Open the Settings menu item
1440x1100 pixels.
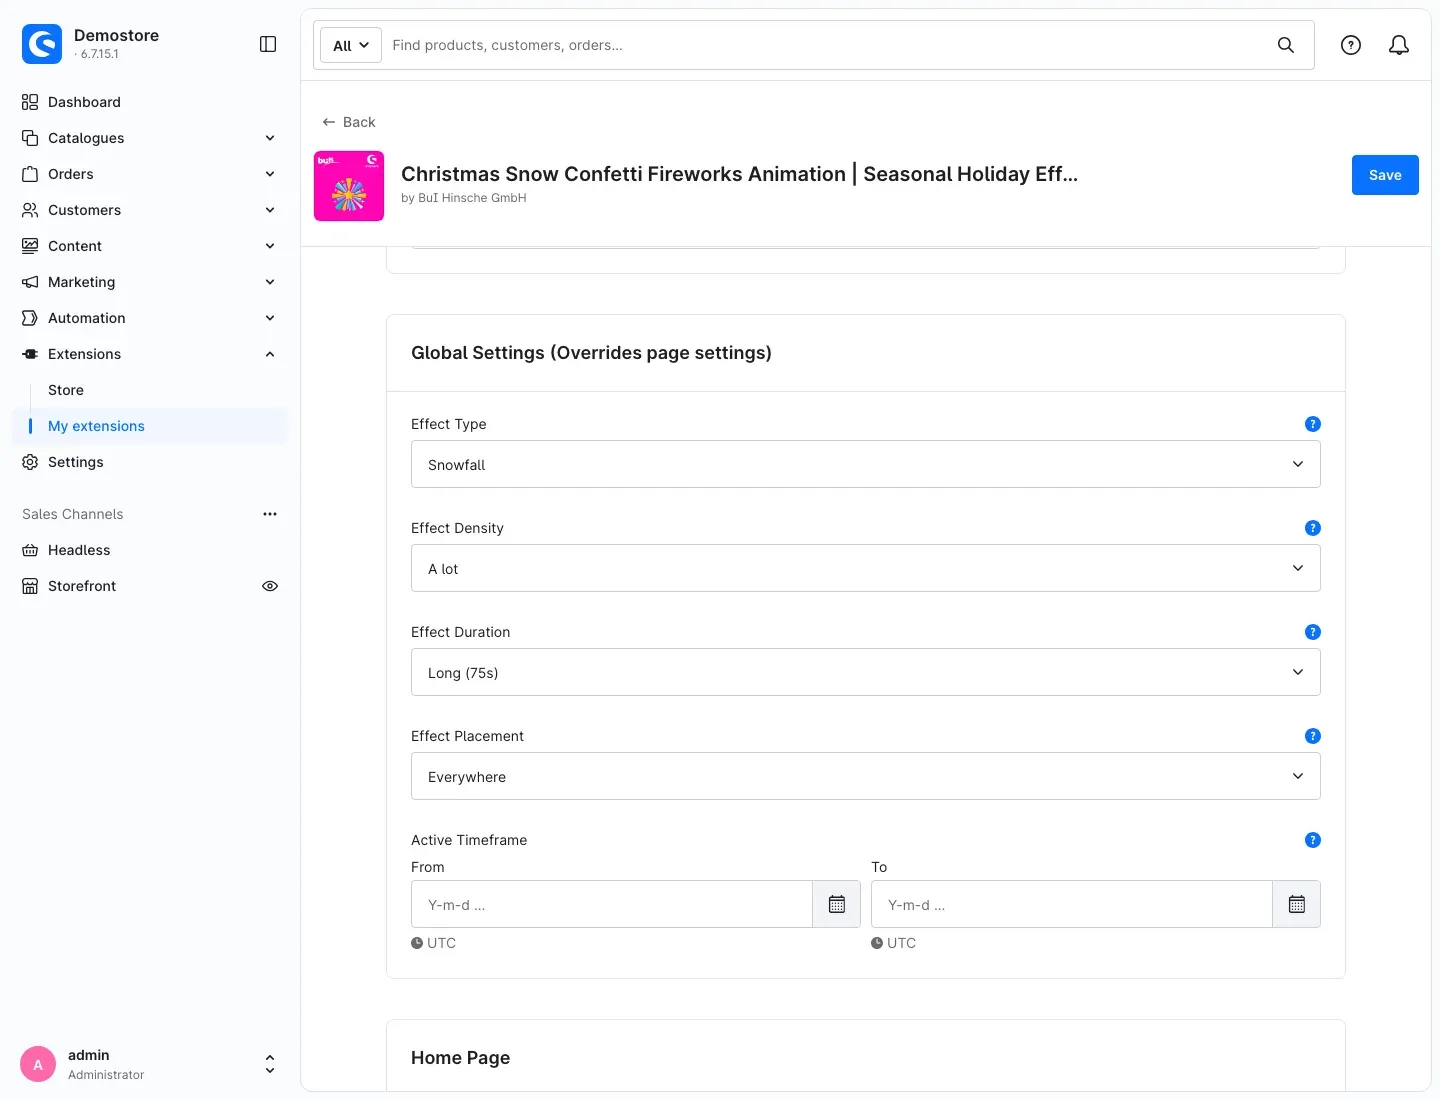(x=150, y=462)
